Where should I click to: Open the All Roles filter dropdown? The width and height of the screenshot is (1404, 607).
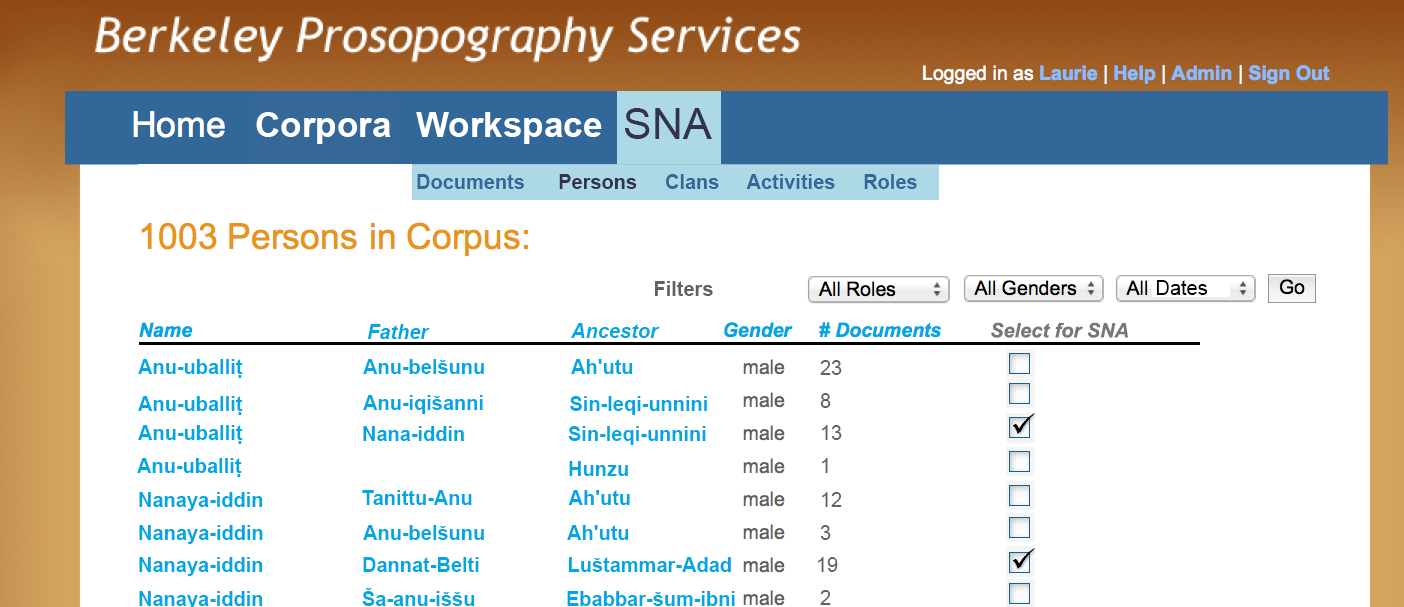pos(878,289)
